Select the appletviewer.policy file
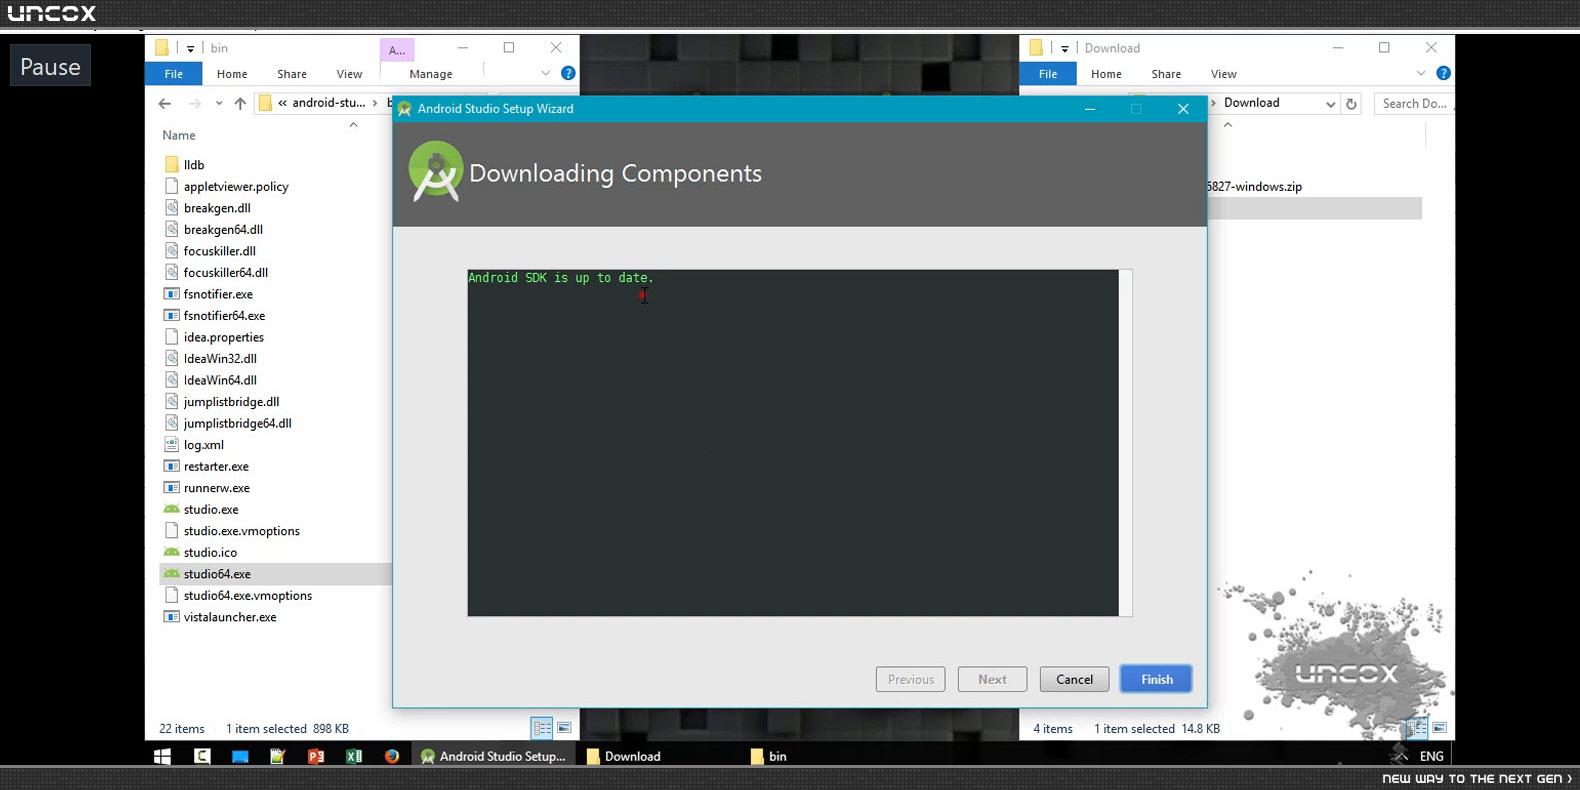Image resolution: width=1580 pixels, height=790 pixels. click(x=236, y=186)
